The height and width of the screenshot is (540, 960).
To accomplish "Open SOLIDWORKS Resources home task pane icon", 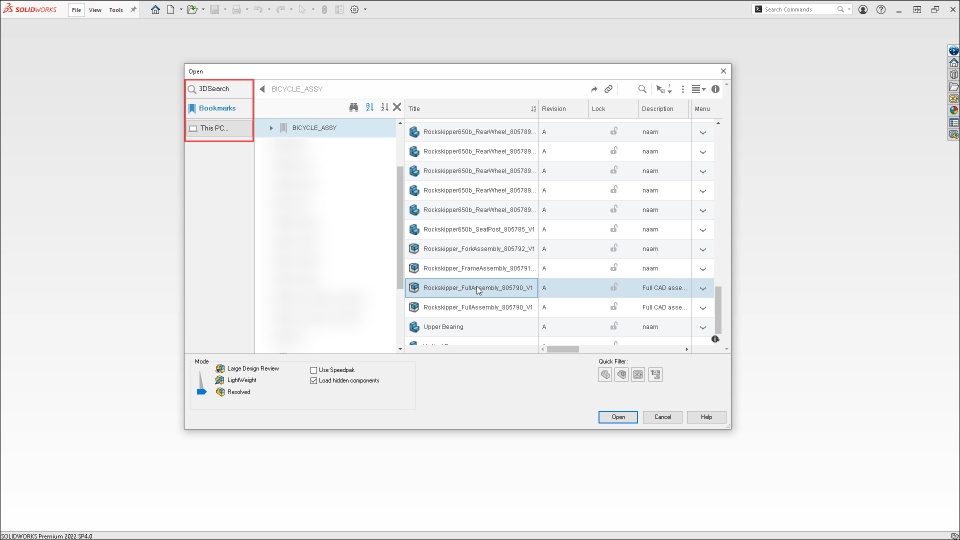I will click(x=954, y=62).
